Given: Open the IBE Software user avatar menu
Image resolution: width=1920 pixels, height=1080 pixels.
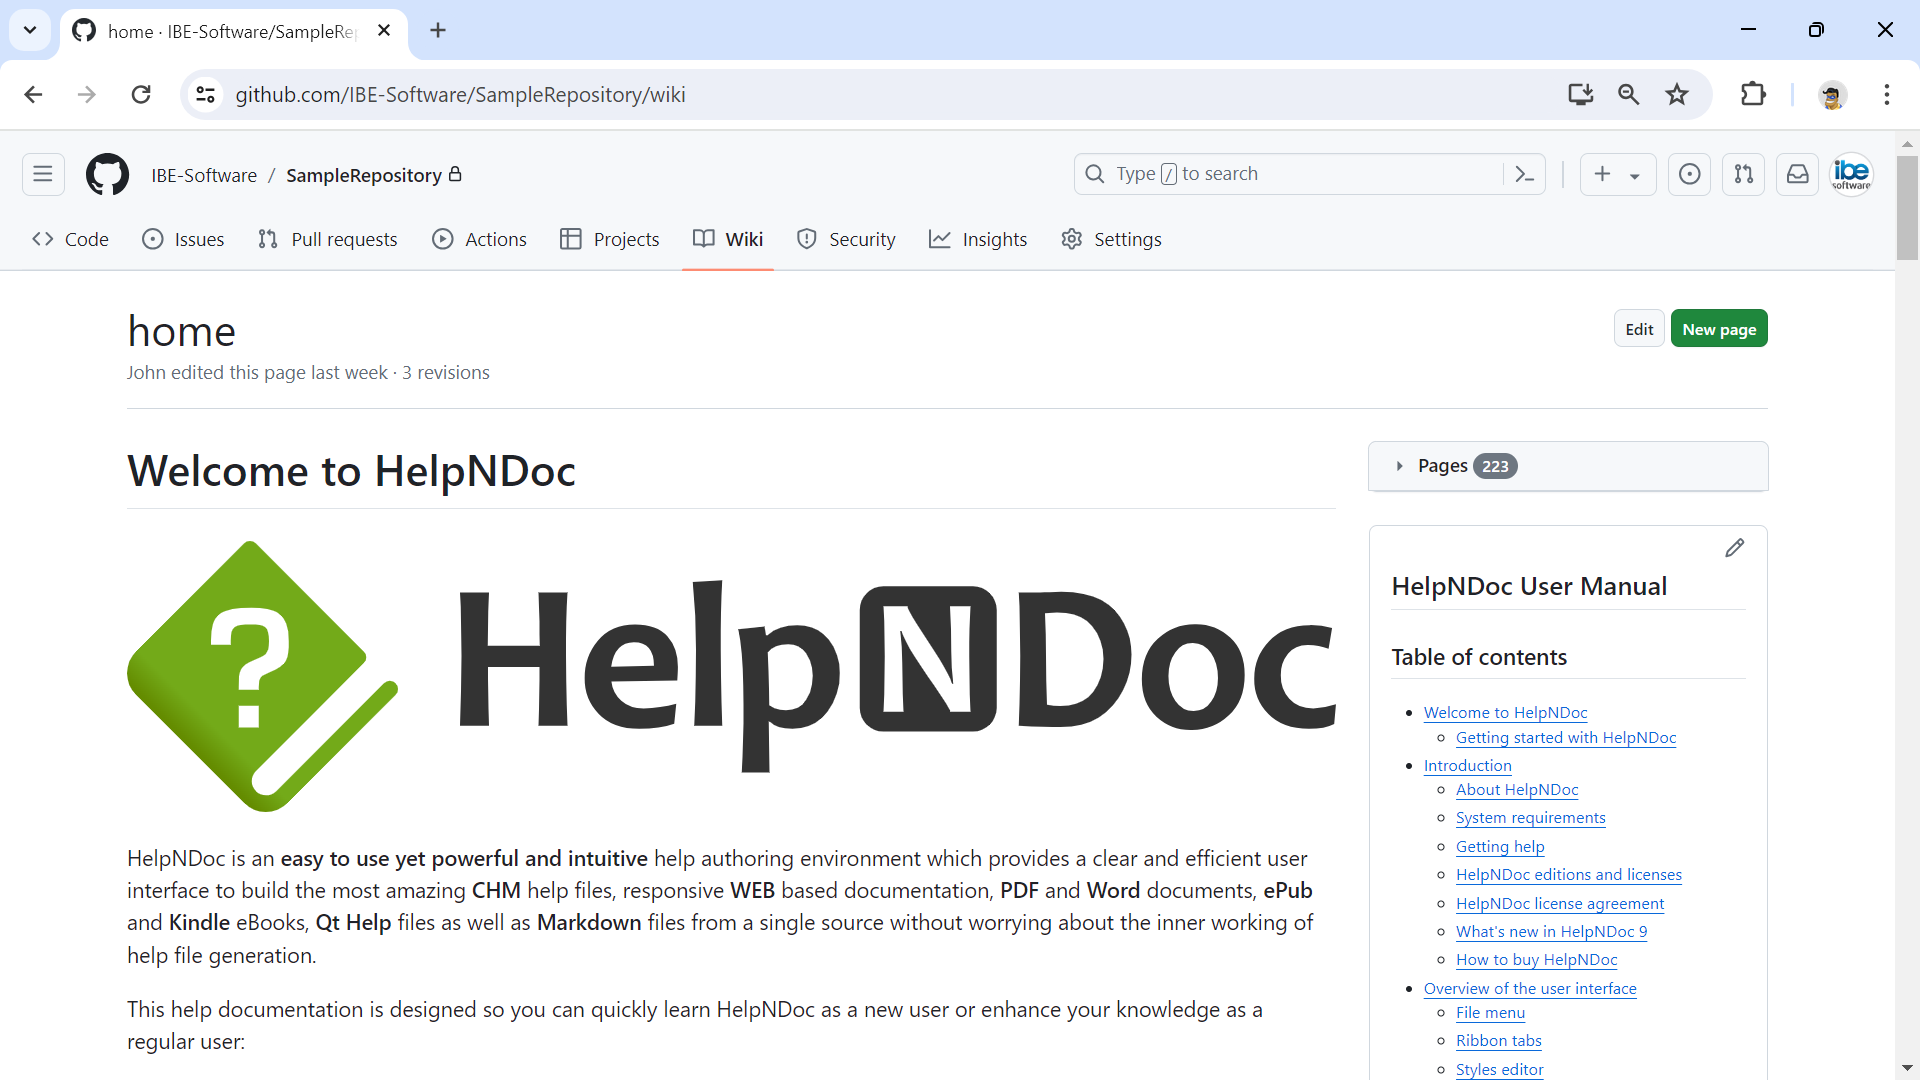Looking at the screenshot, I should tap(1851, 174).
